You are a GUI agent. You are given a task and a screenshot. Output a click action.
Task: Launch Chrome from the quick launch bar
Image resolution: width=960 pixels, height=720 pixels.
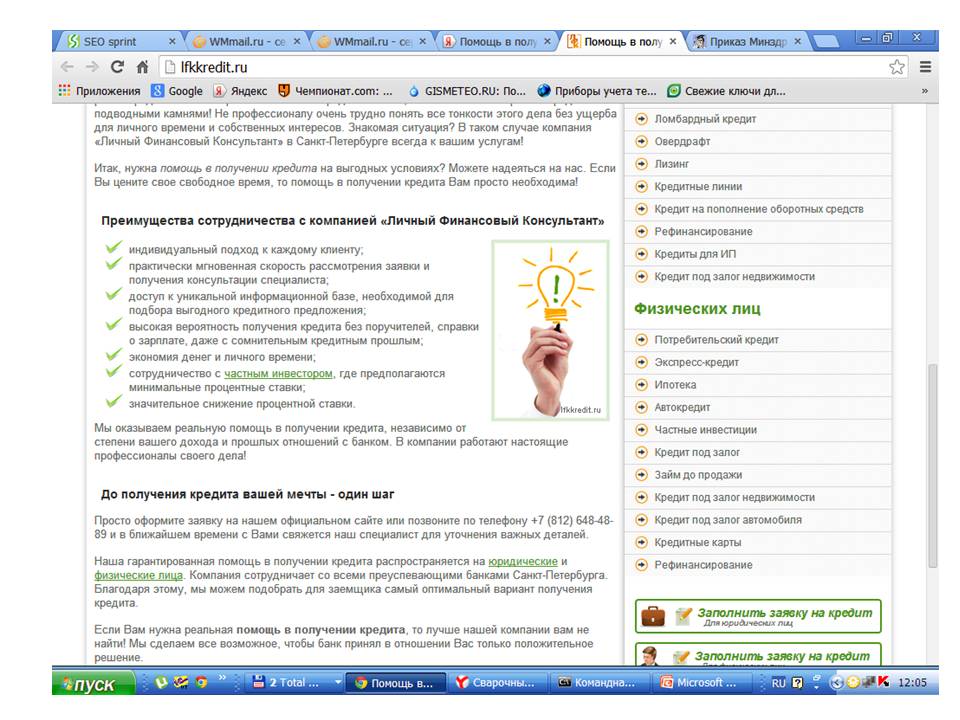[x=201, y=682]
